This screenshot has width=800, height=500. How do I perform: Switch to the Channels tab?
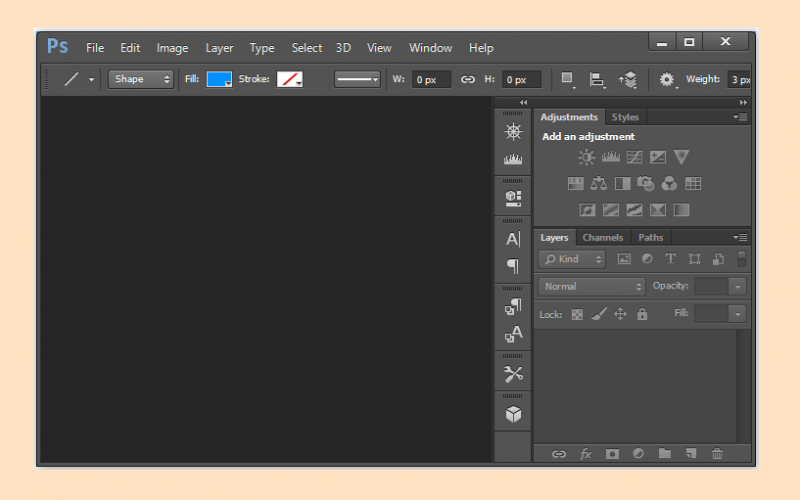(x=603, y=238)
